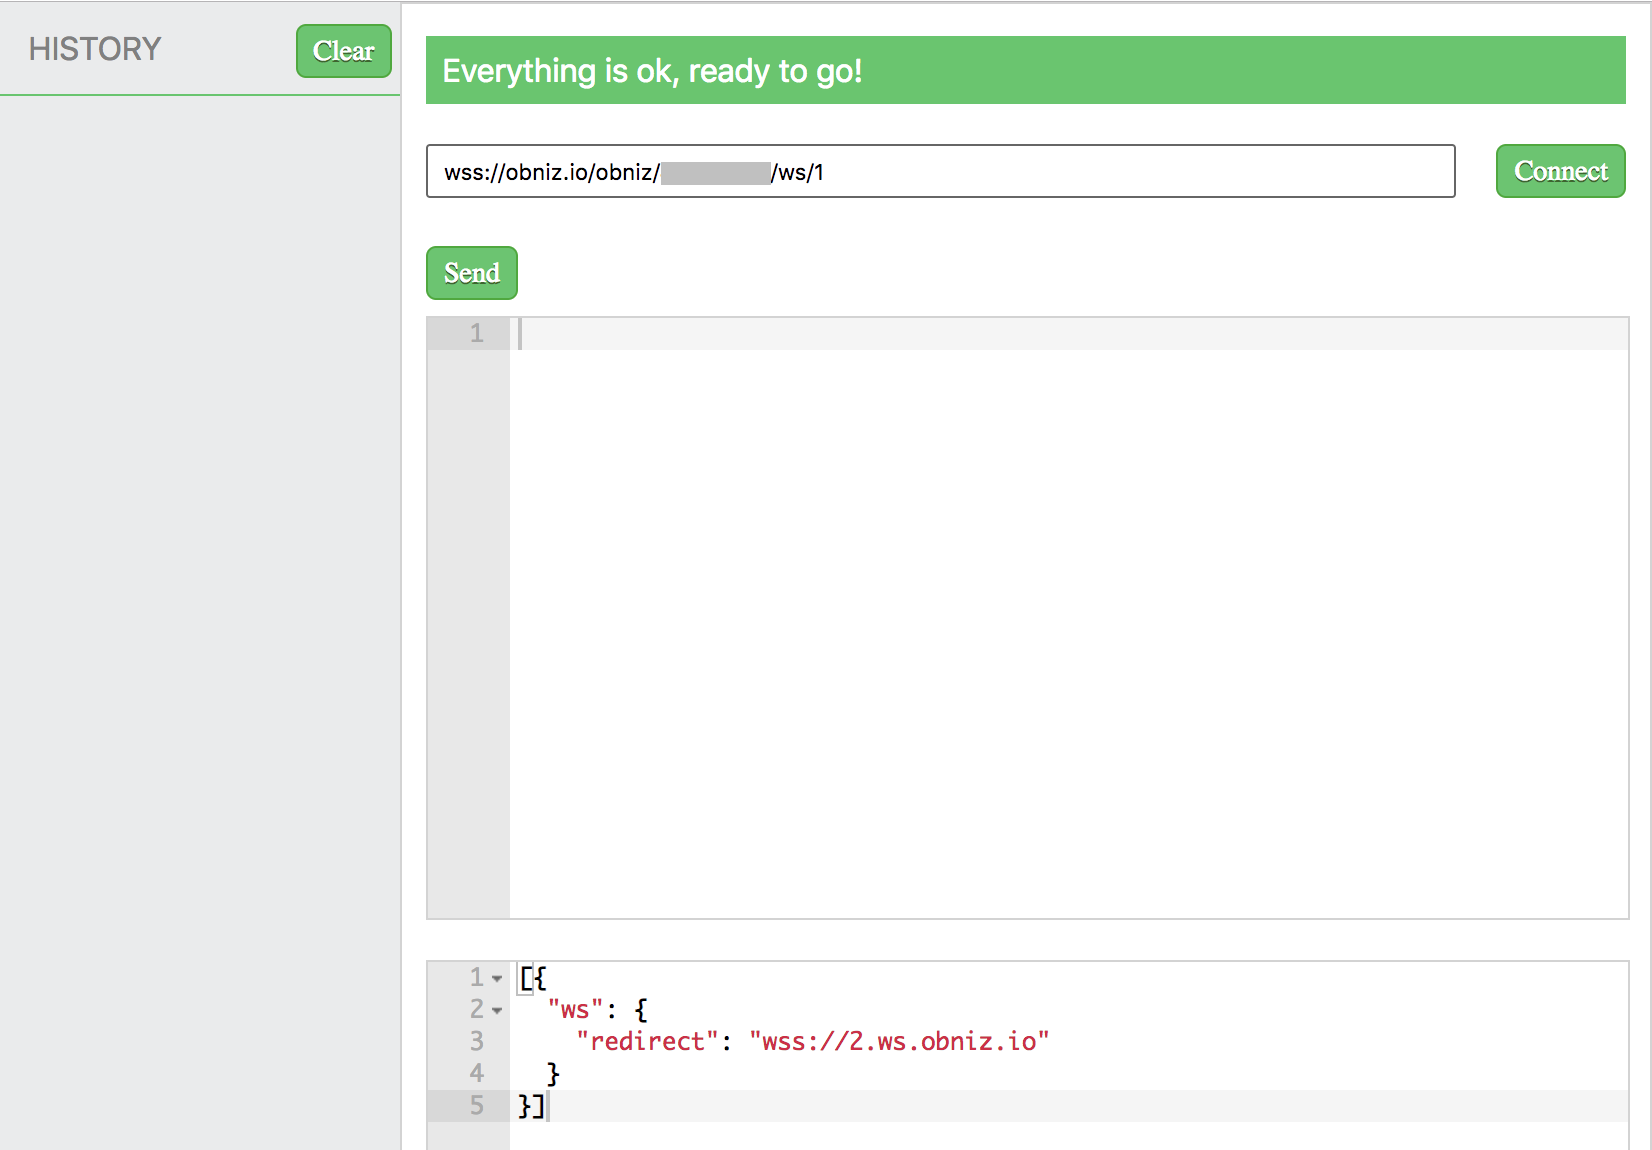This screenshot has height=1150, width=1652.
Task: Click the gutter of the send editor
Action: click(x=468, y=600)
